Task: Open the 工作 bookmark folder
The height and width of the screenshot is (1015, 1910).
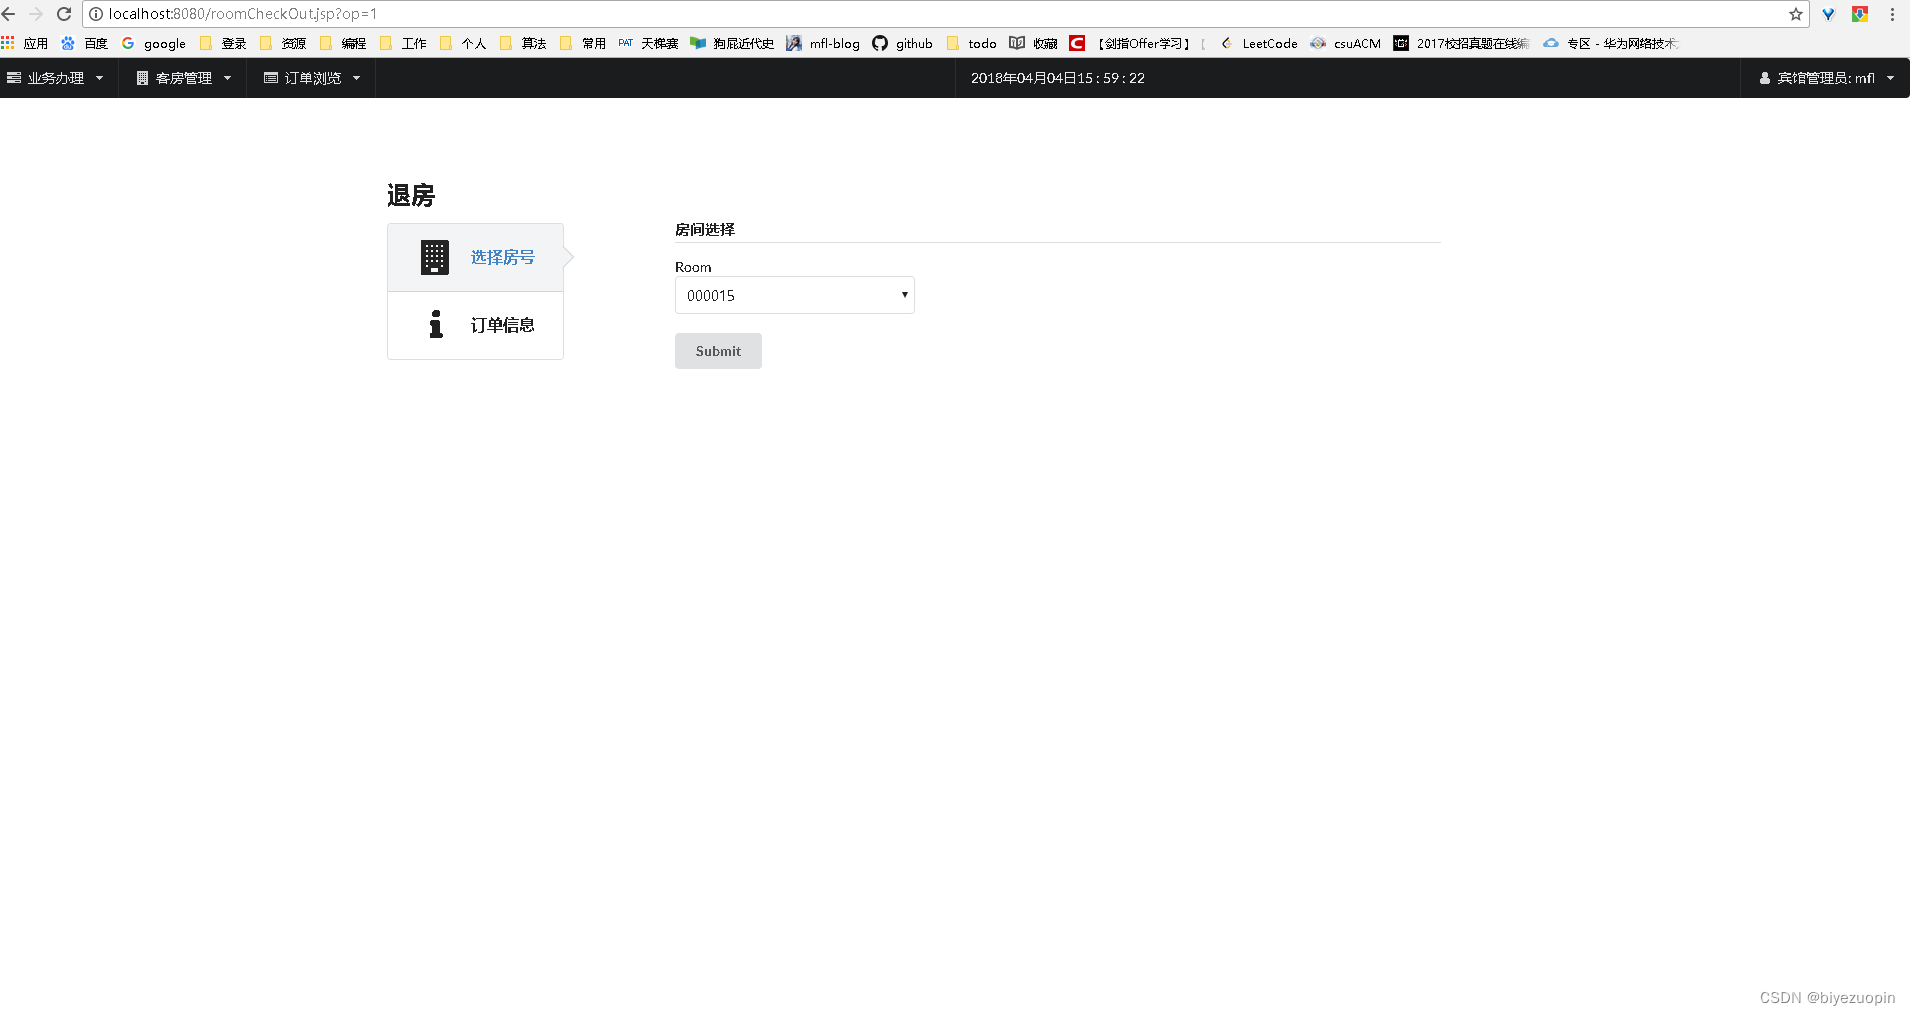Action: click(403, 43)
